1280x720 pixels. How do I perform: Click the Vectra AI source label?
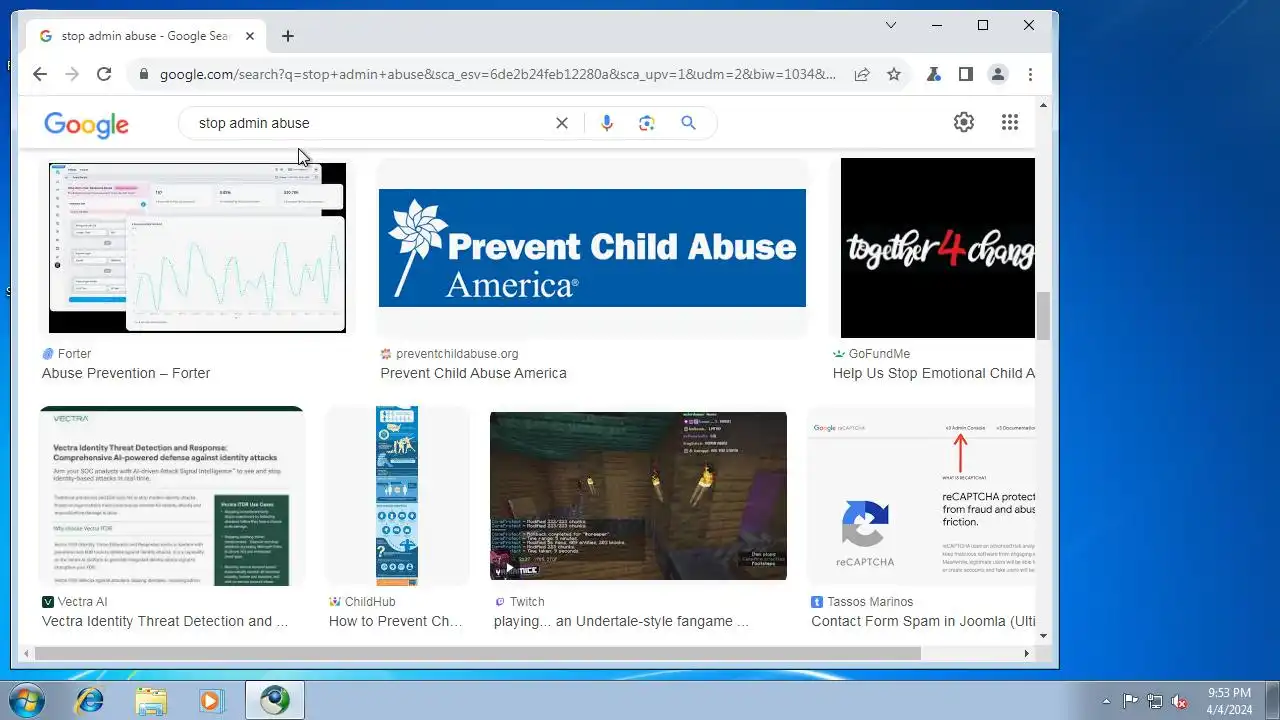pos(82,602)
